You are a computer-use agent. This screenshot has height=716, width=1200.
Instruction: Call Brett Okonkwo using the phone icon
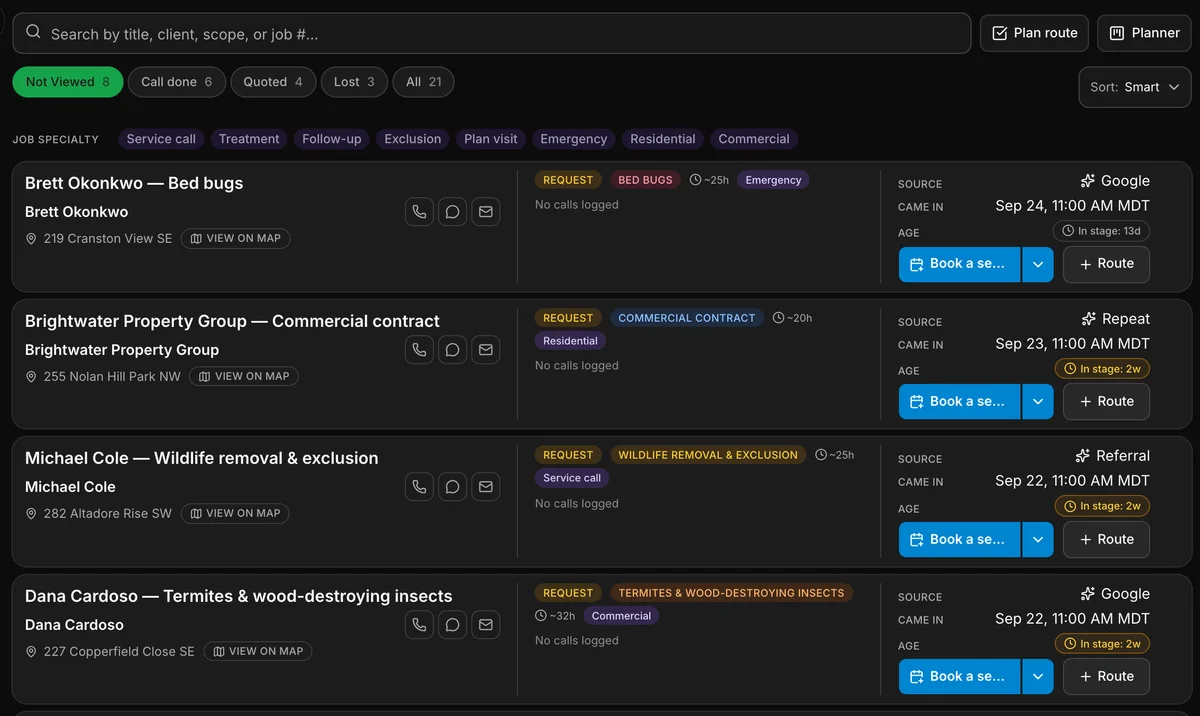click(420, 212)
